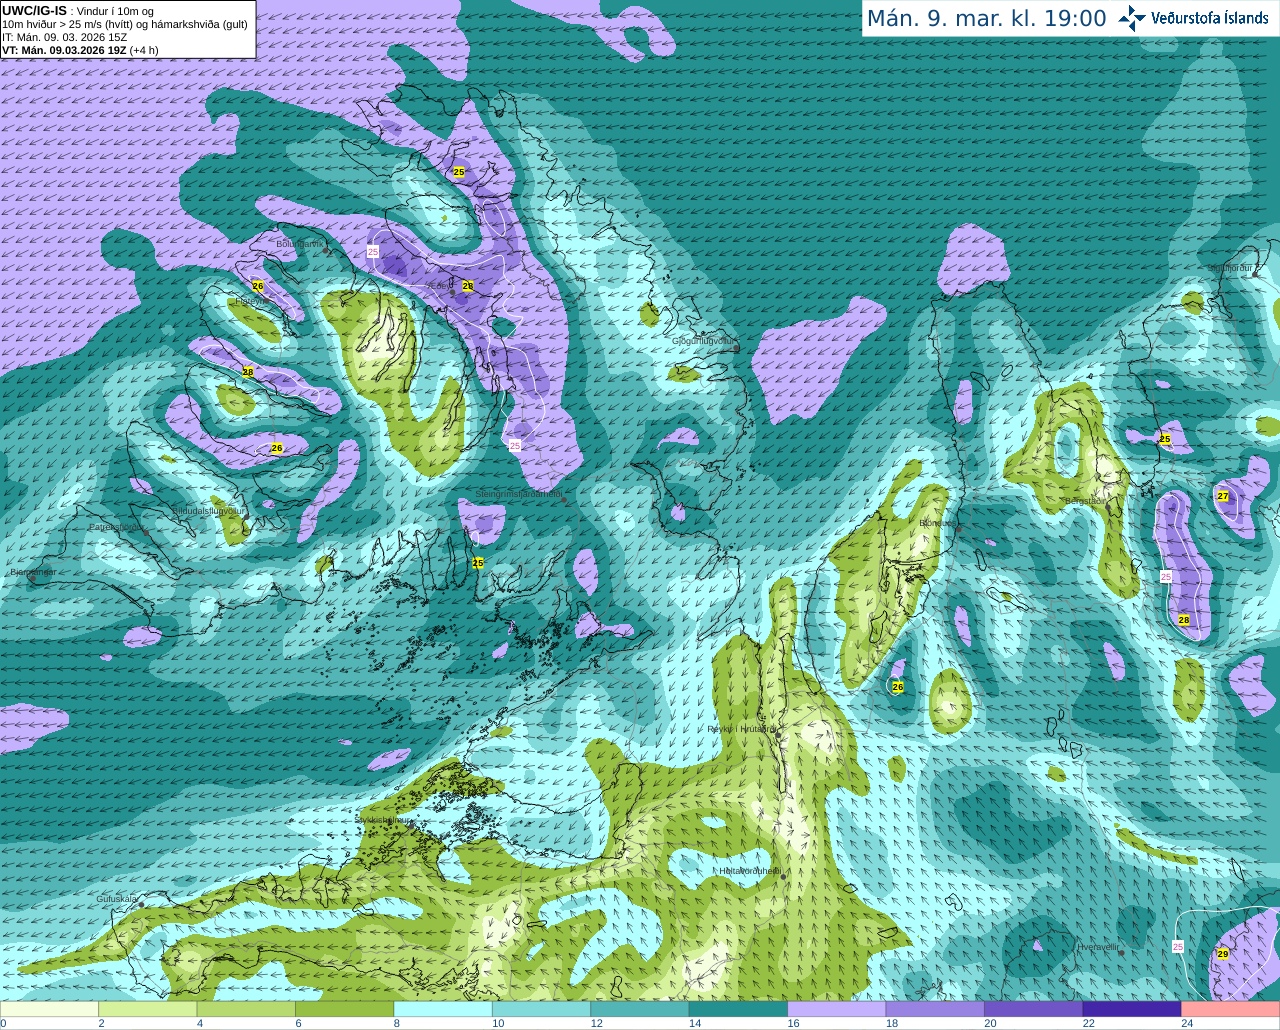Image resolution: width=1280 pixels, height=1030 pixels.
Task: Select the 12–14 medium teal legend swatch
Action: click(x=640, y=1009)
